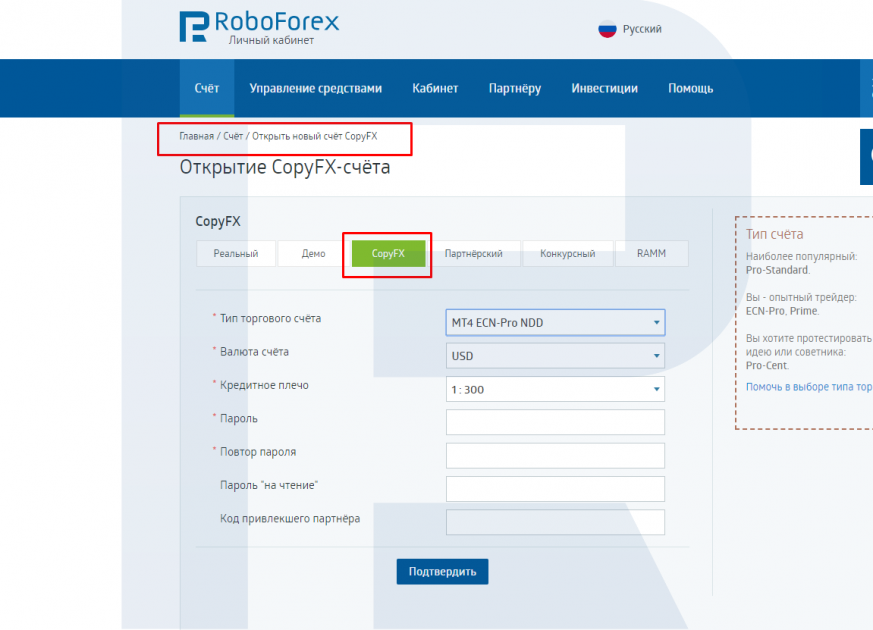Click the CopyFX form section heading

click(x=218, y=222)
